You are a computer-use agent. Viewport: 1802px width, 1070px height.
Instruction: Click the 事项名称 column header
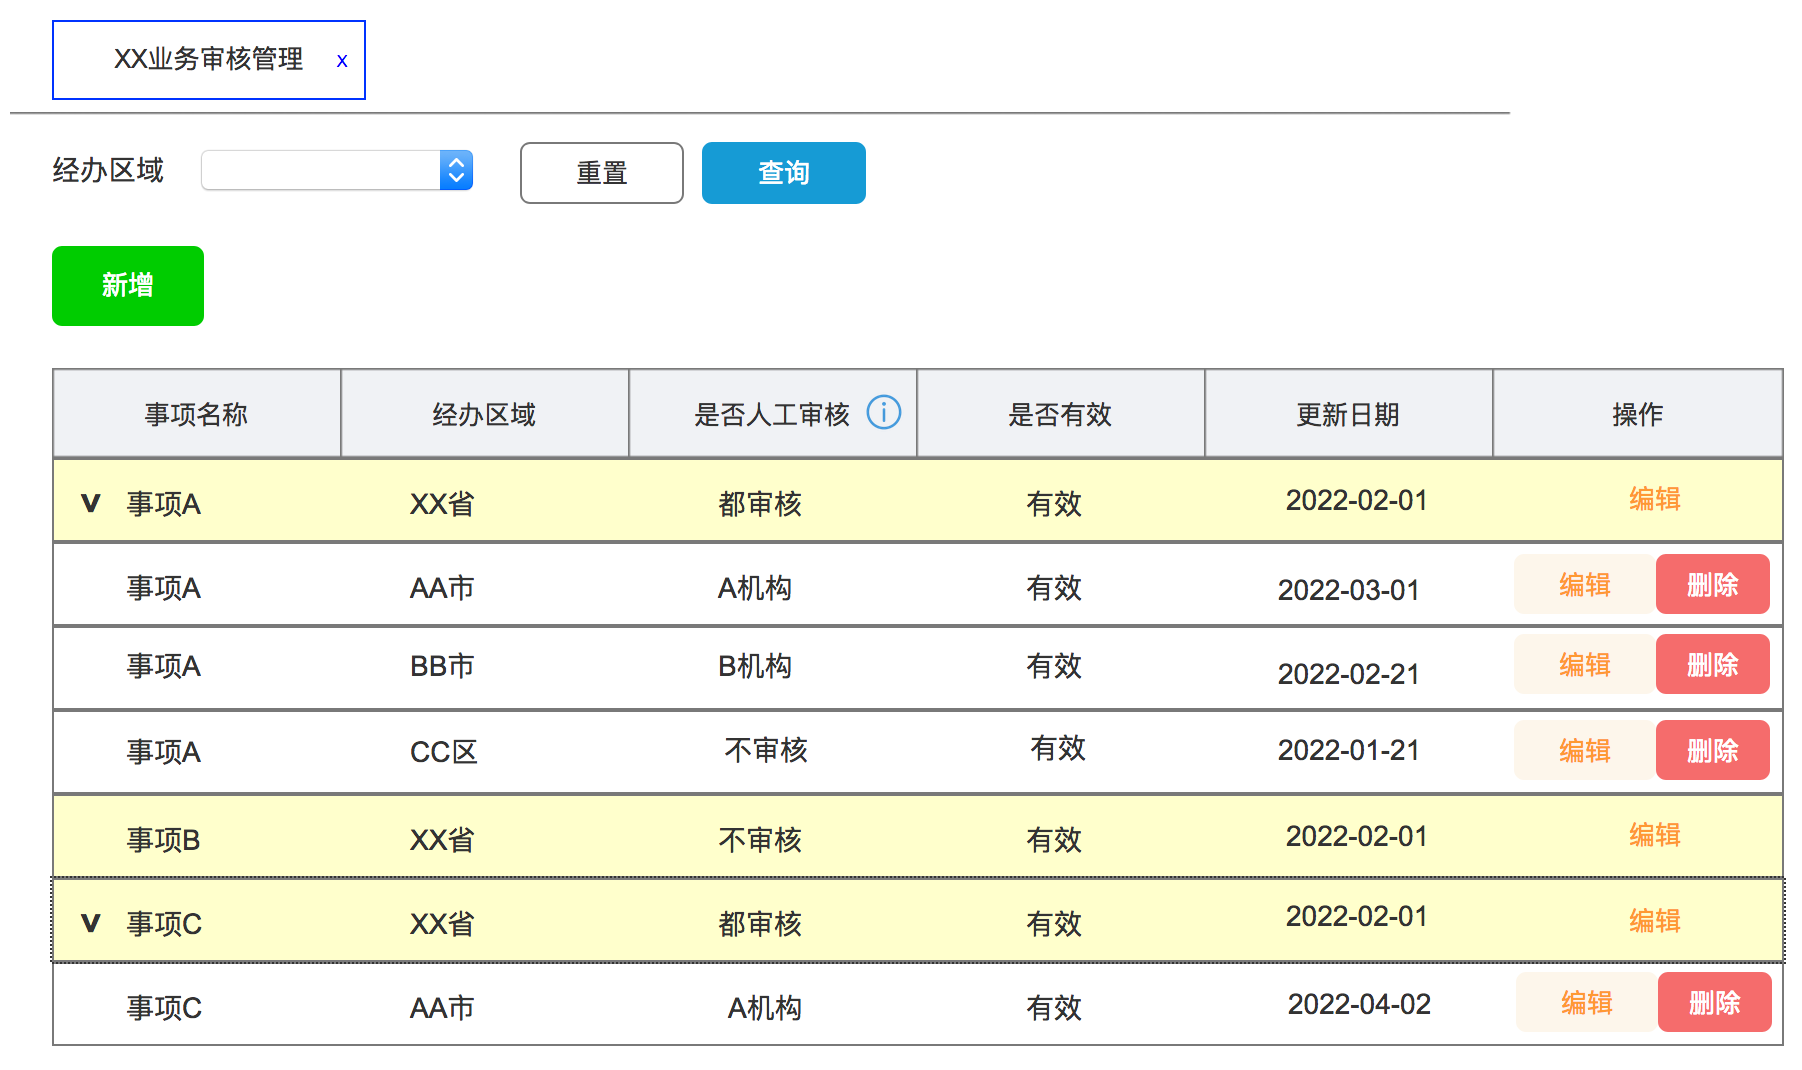[x=197, y=414]
